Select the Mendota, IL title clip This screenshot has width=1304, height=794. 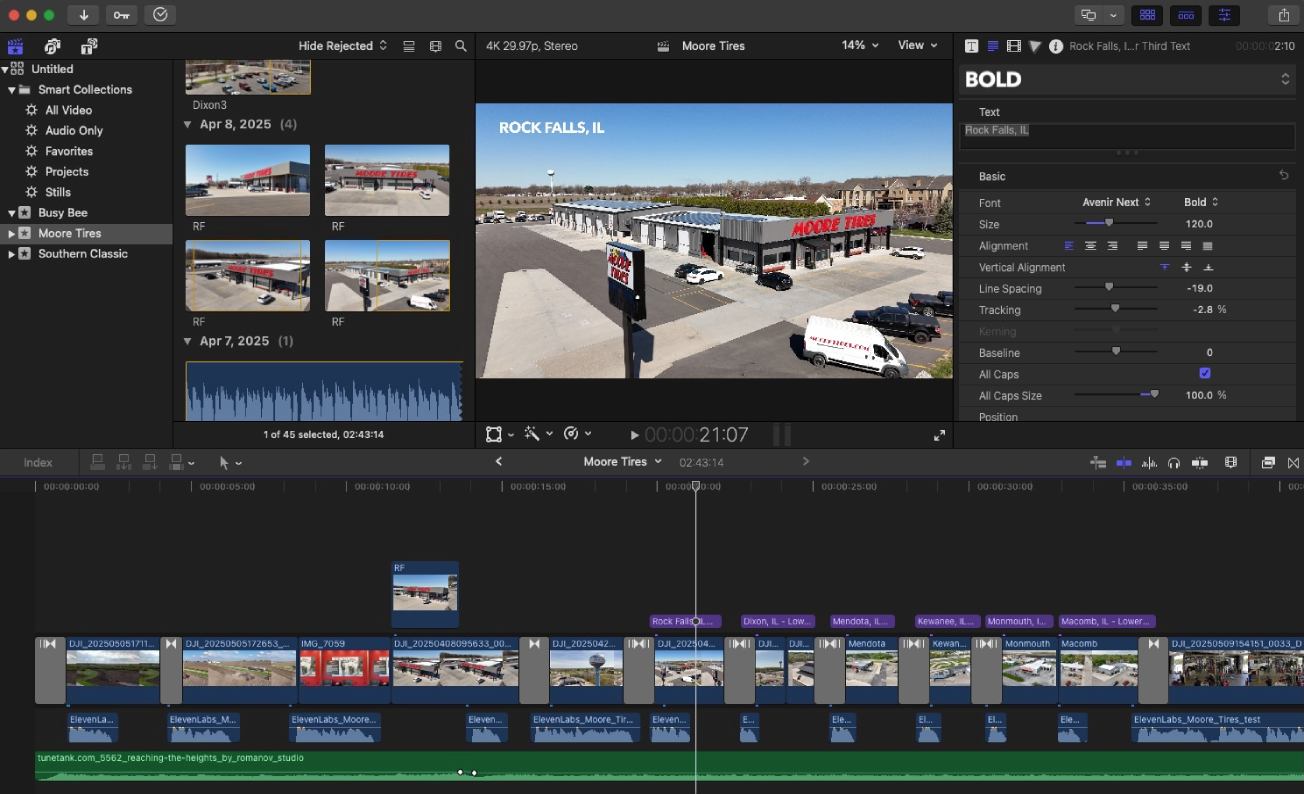pos(862,621)
